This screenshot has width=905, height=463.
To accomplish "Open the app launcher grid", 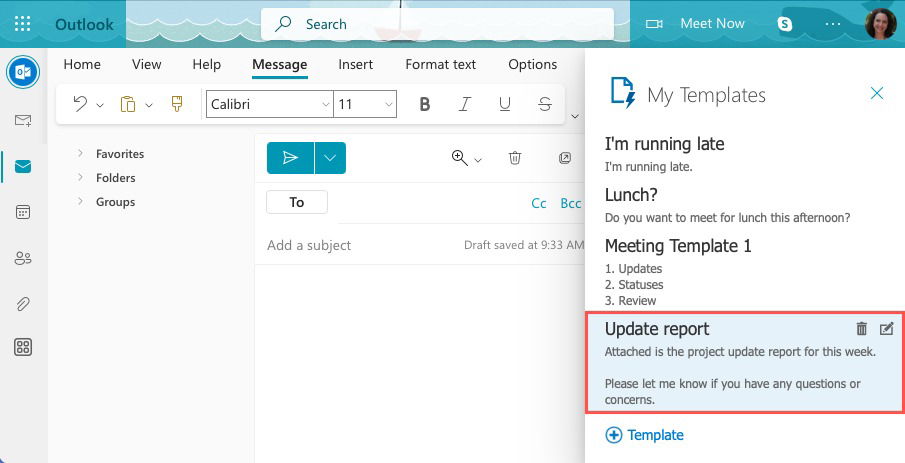I will pyautogui.click(x=23, y=24).
